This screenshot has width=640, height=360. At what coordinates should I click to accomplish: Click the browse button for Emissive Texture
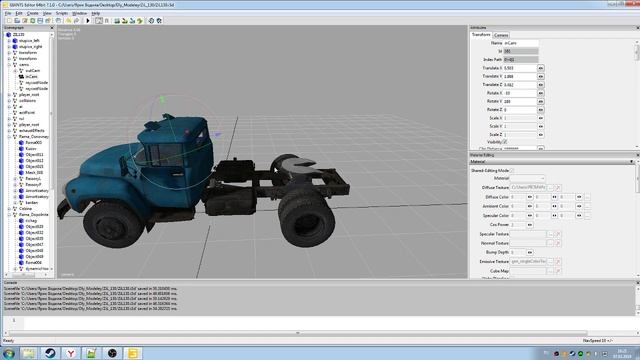(551, 262)
